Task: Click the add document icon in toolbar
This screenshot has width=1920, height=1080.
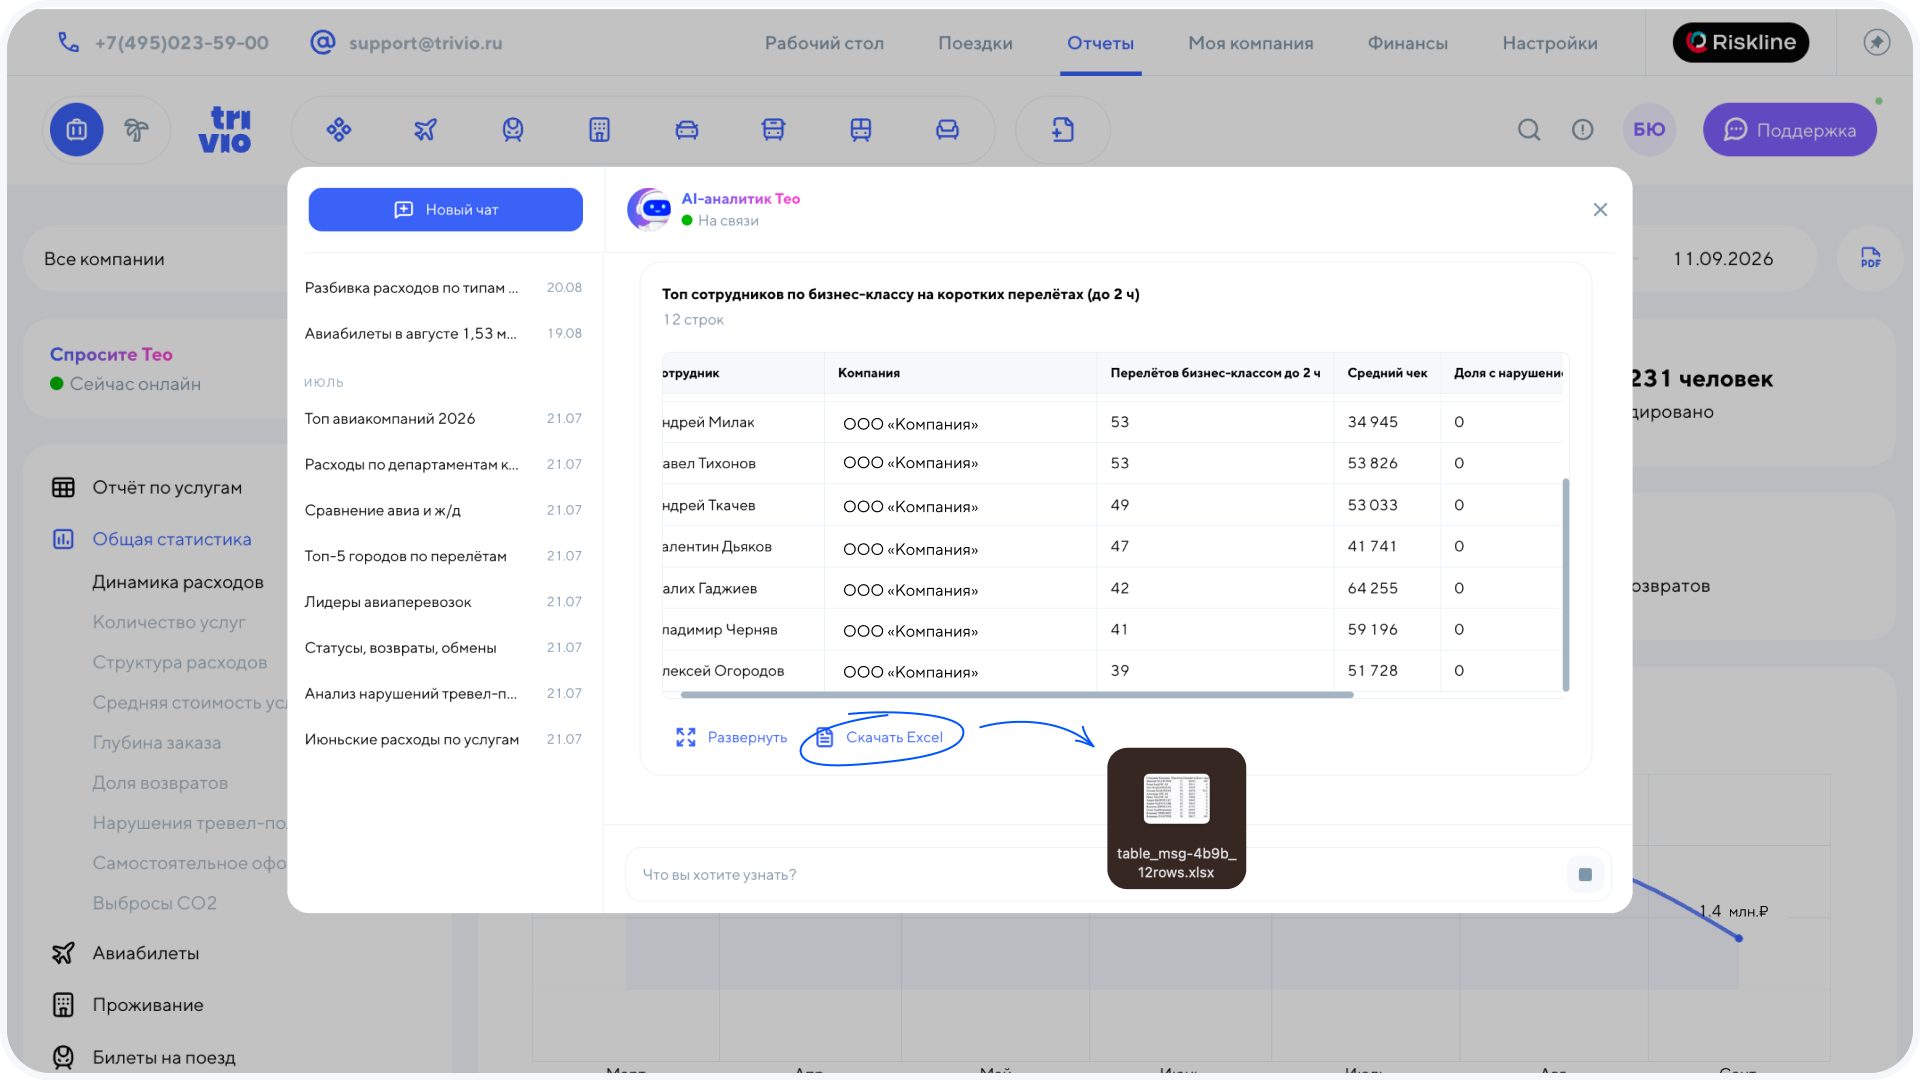Action: [x=1063, y=130]
